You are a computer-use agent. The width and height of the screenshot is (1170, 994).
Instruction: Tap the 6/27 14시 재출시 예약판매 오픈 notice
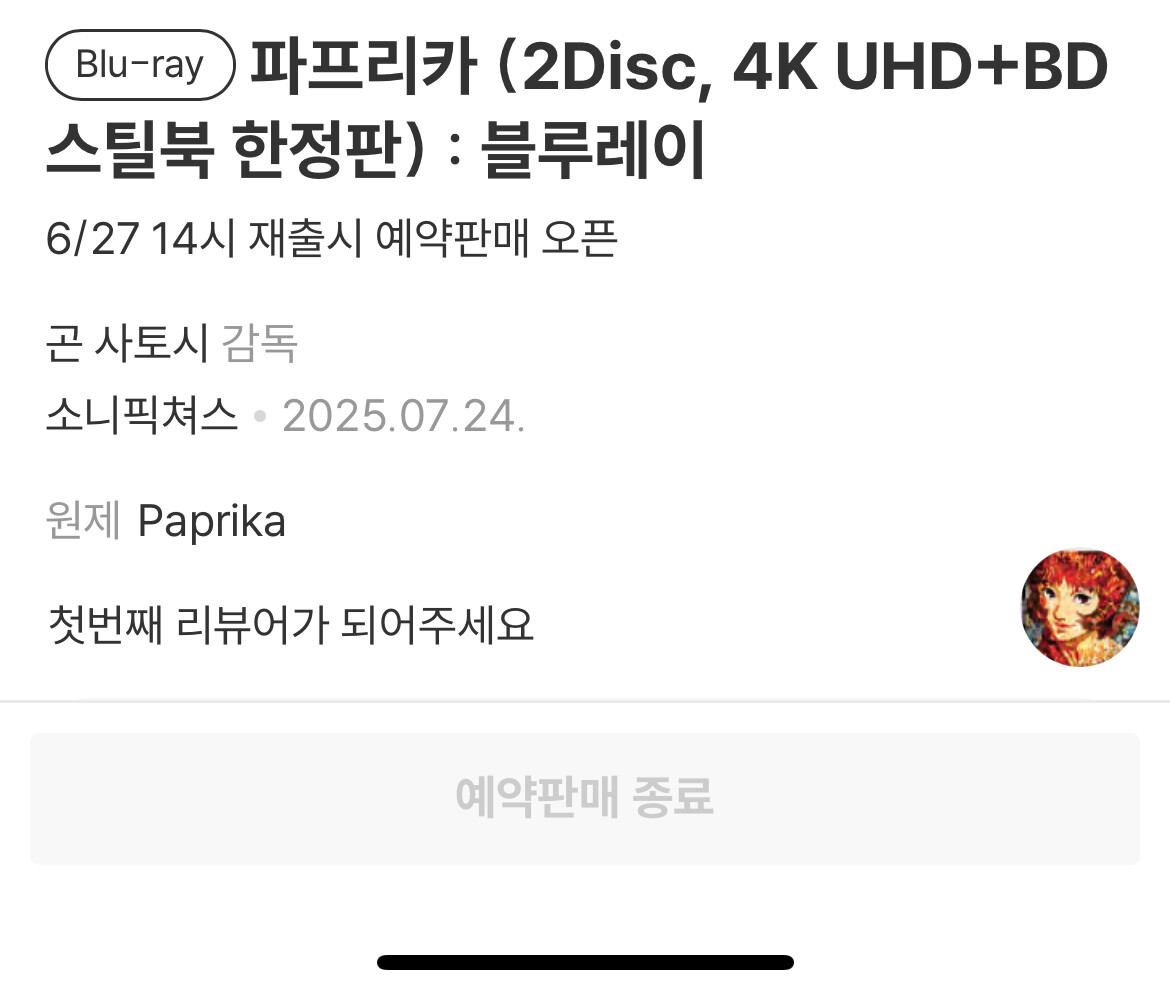pos(331,239)
